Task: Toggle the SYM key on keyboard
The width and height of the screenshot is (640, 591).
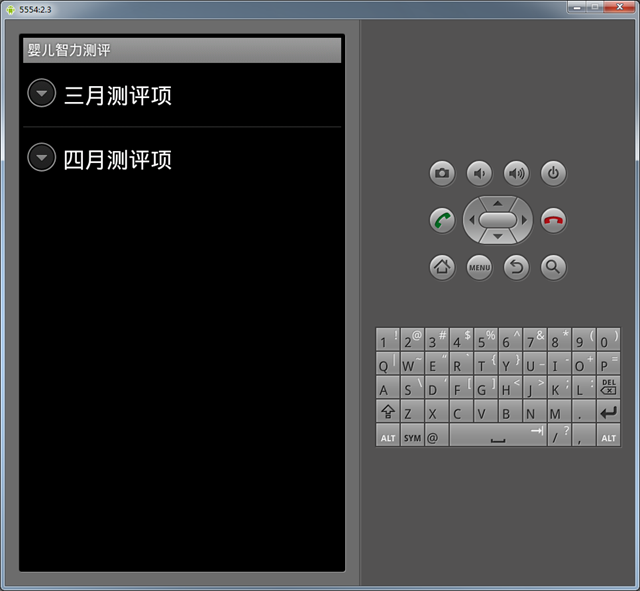Action: tap(412, 437)
